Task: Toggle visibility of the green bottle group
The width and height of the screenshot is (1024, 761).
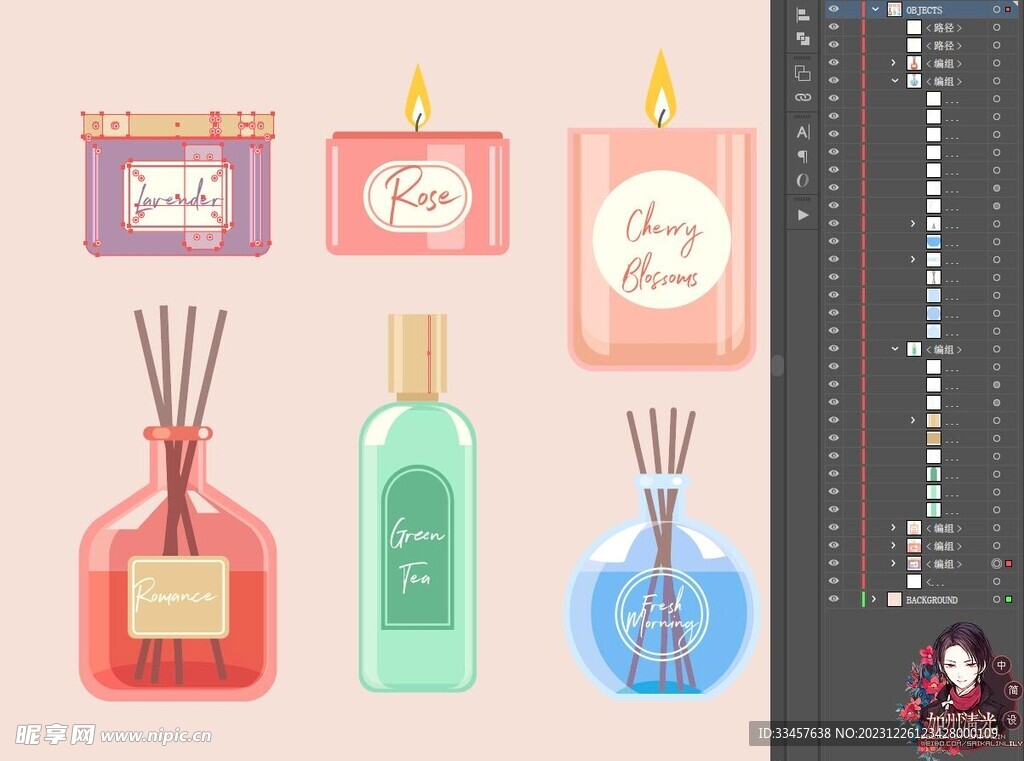Action: pyautogui.click(x=833, y=348)
